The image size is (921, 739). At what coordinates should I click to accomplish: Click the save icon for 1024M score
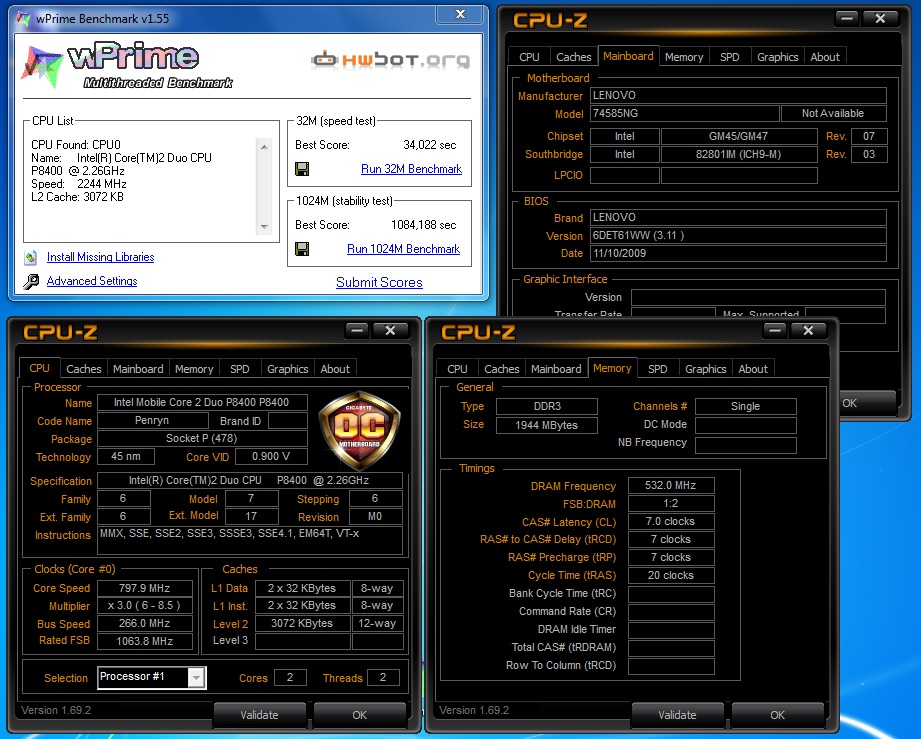click(302, 249)
